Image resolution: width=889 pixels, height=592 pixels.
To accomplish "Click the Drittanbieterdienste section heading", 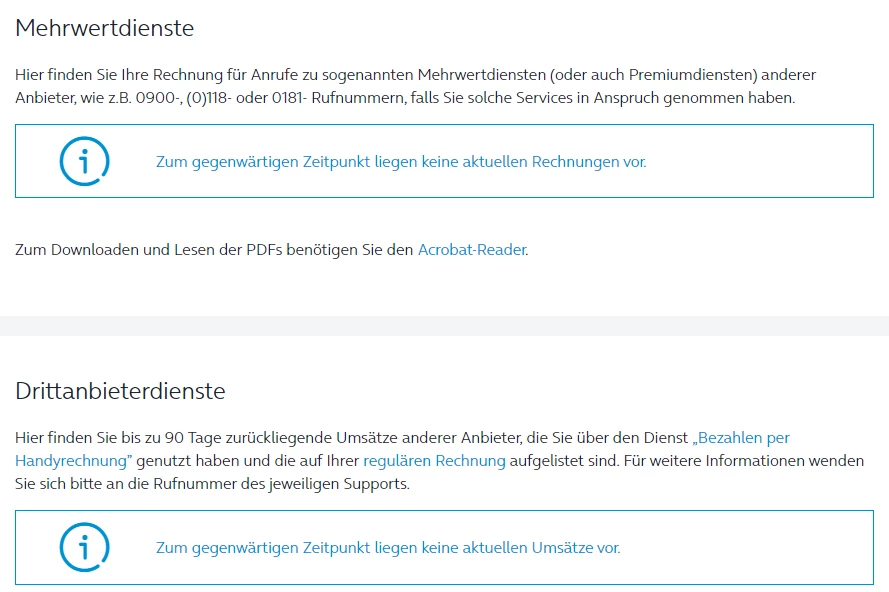I will (120, 390).
